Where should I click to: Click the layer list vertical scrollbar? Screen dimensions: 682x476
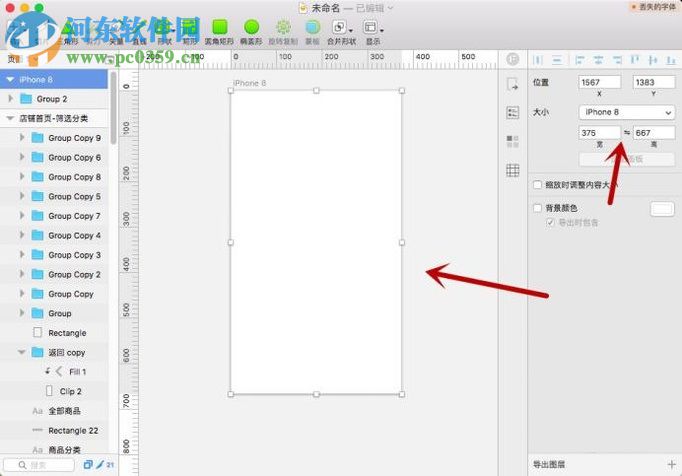pyautogui.click(x=114, y=109)
